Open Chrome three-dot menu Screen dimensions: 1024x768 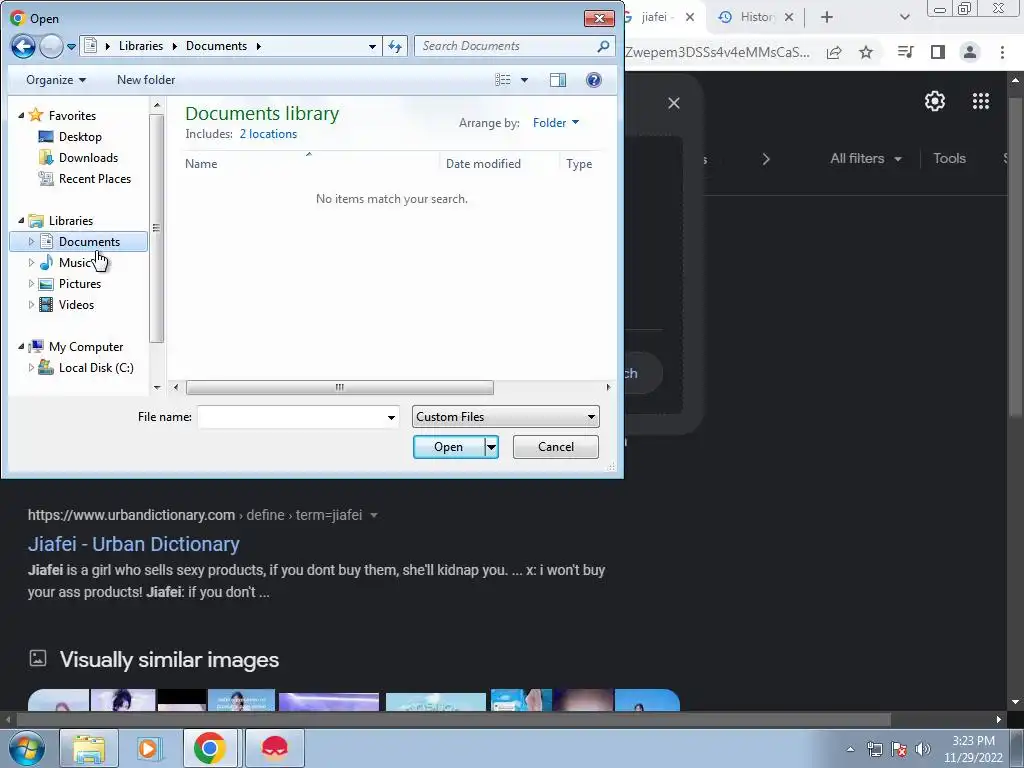pos(1002,52)
